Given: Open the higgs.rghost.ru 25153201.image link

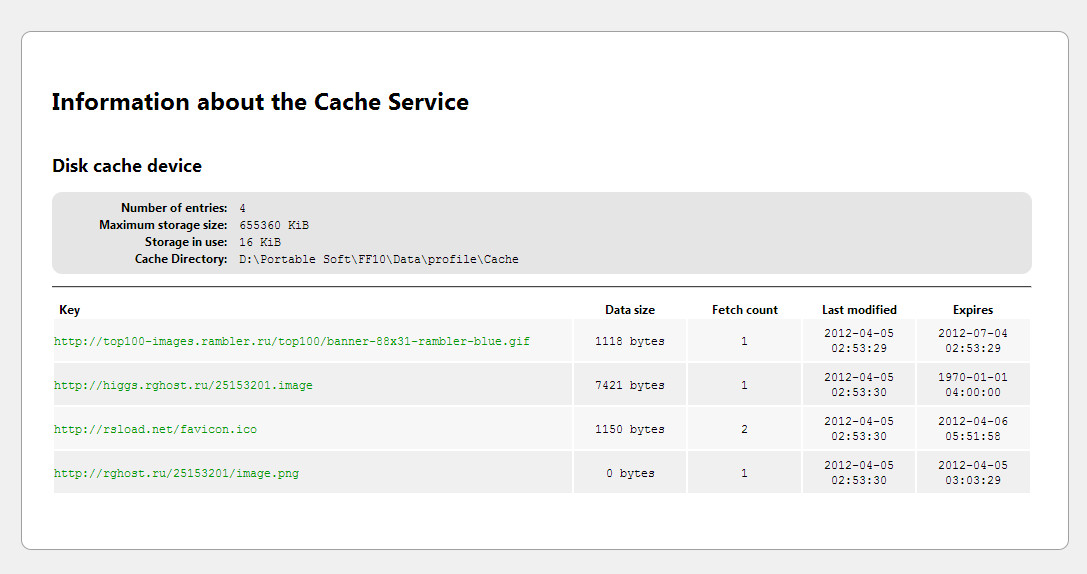Looking at the screenshot, I should pos(183,386).
